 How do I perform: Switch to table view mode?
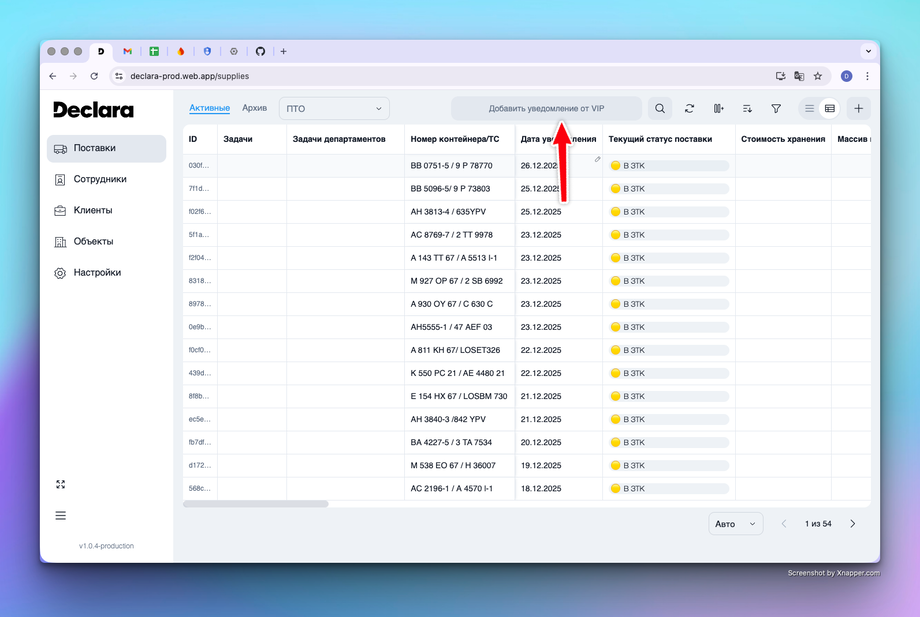830,109
